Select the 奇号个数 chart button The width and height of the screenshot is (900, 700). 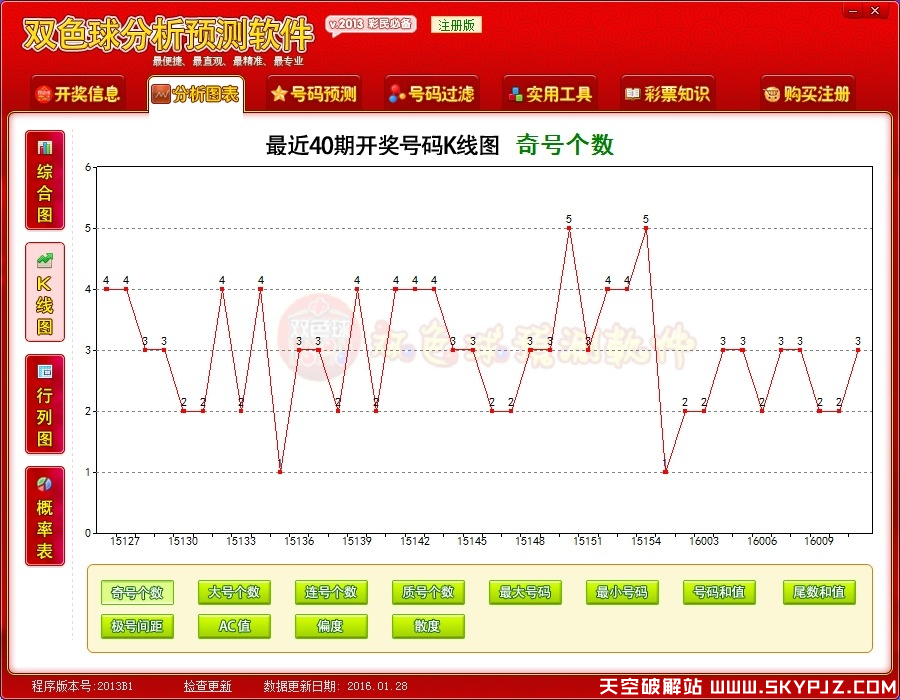[137, 592]
